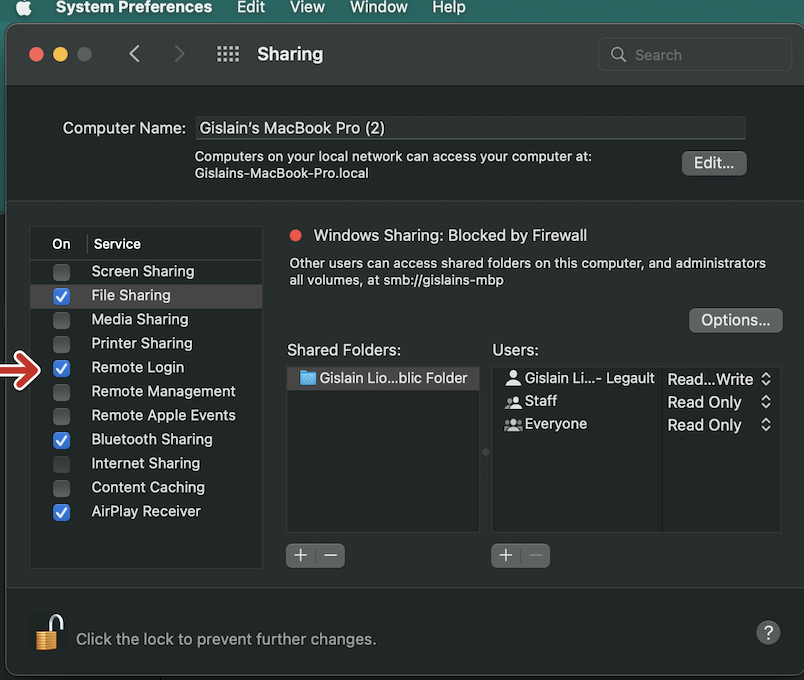This screenshot has height=680, width=804.
Task: Select the Media Sharing service row
Action: pyautogui.click(x=146, y=320)
